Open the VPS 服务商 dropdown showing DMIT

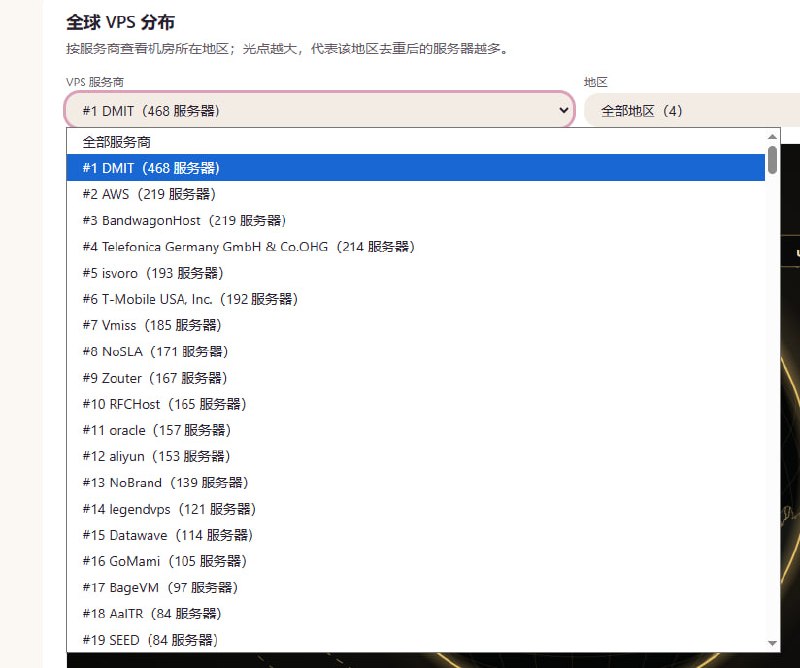point(320,110)
